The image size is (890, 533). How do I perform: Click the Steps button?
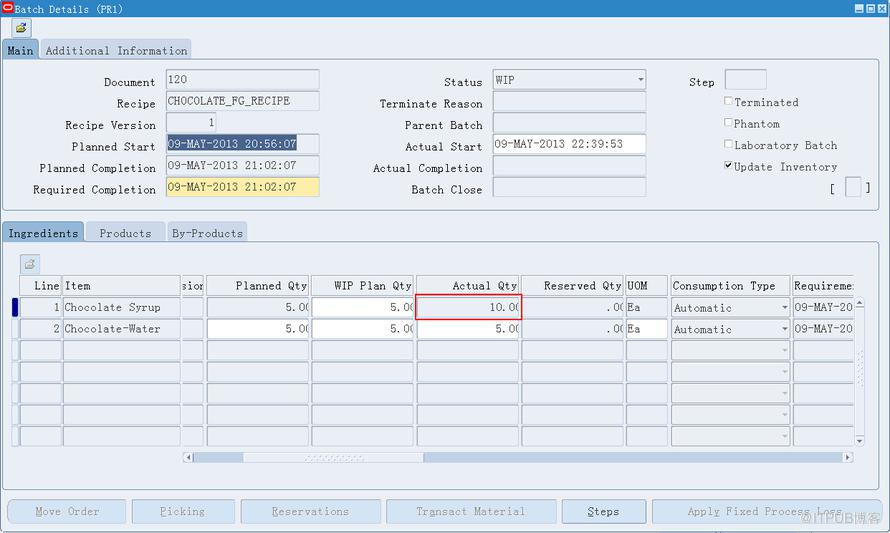coord(603,511)
